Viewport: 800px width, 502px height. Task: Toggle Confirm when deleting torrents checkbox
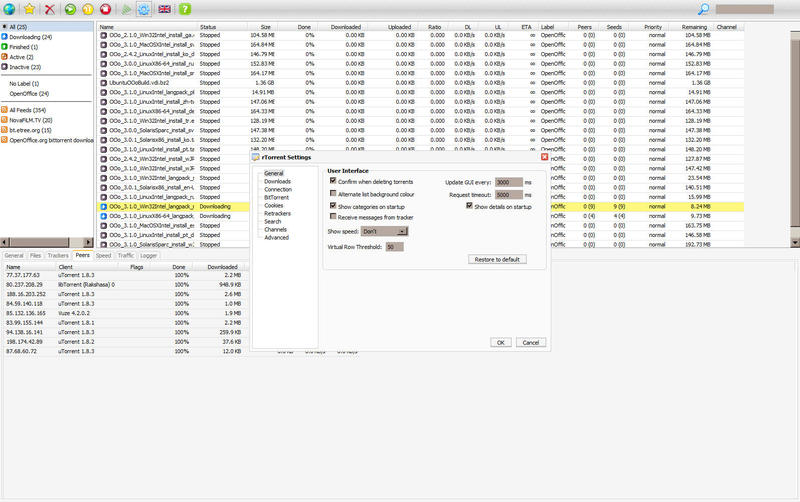333,181
